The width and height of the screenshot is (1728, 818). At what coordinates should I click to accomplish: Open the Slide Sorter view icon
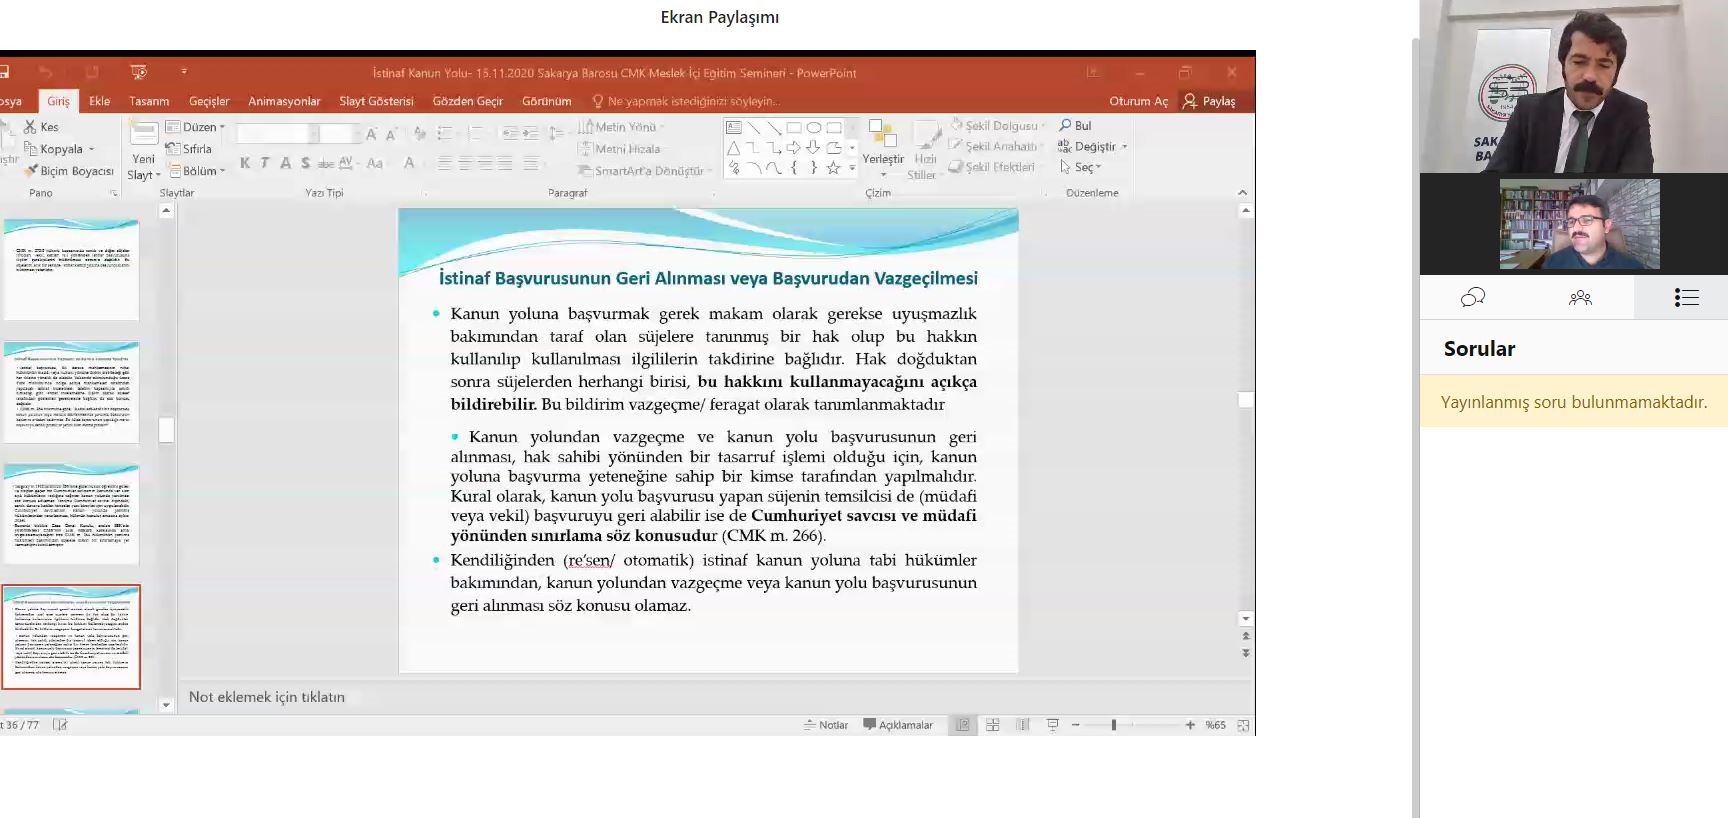pyautogui.click(x=993, y=725)
